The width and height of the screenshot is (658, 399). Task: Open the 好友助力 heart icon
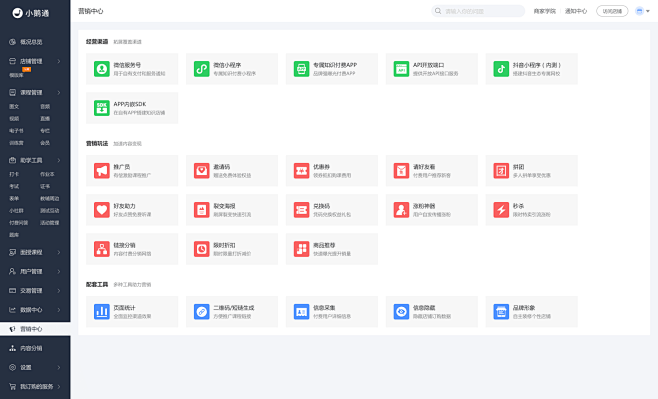pos(102,210)
